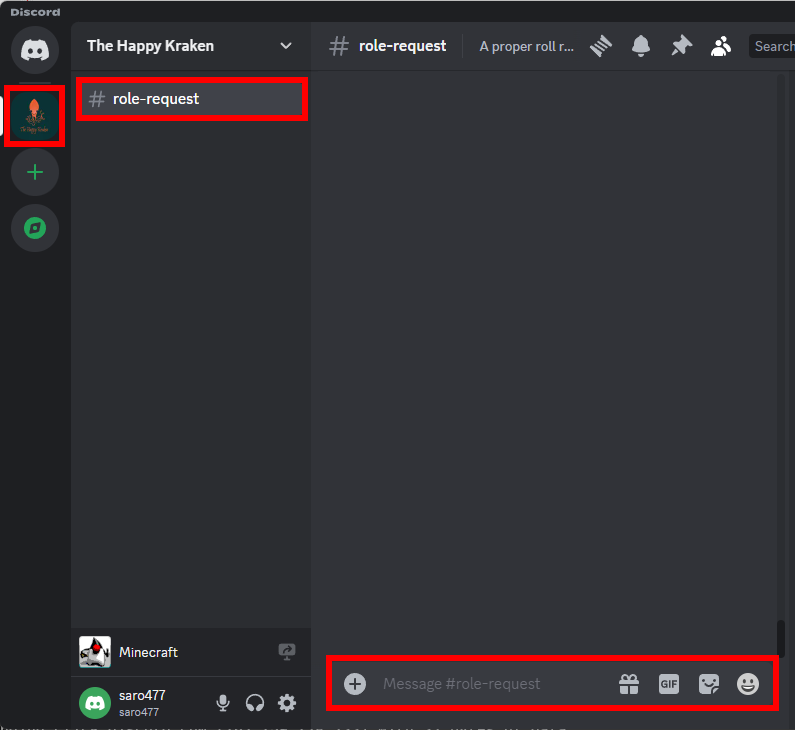795x730 pixels.
Task: Select the role-request channel in sidebar
Action: pyautogui.click(x=192, y=99)
